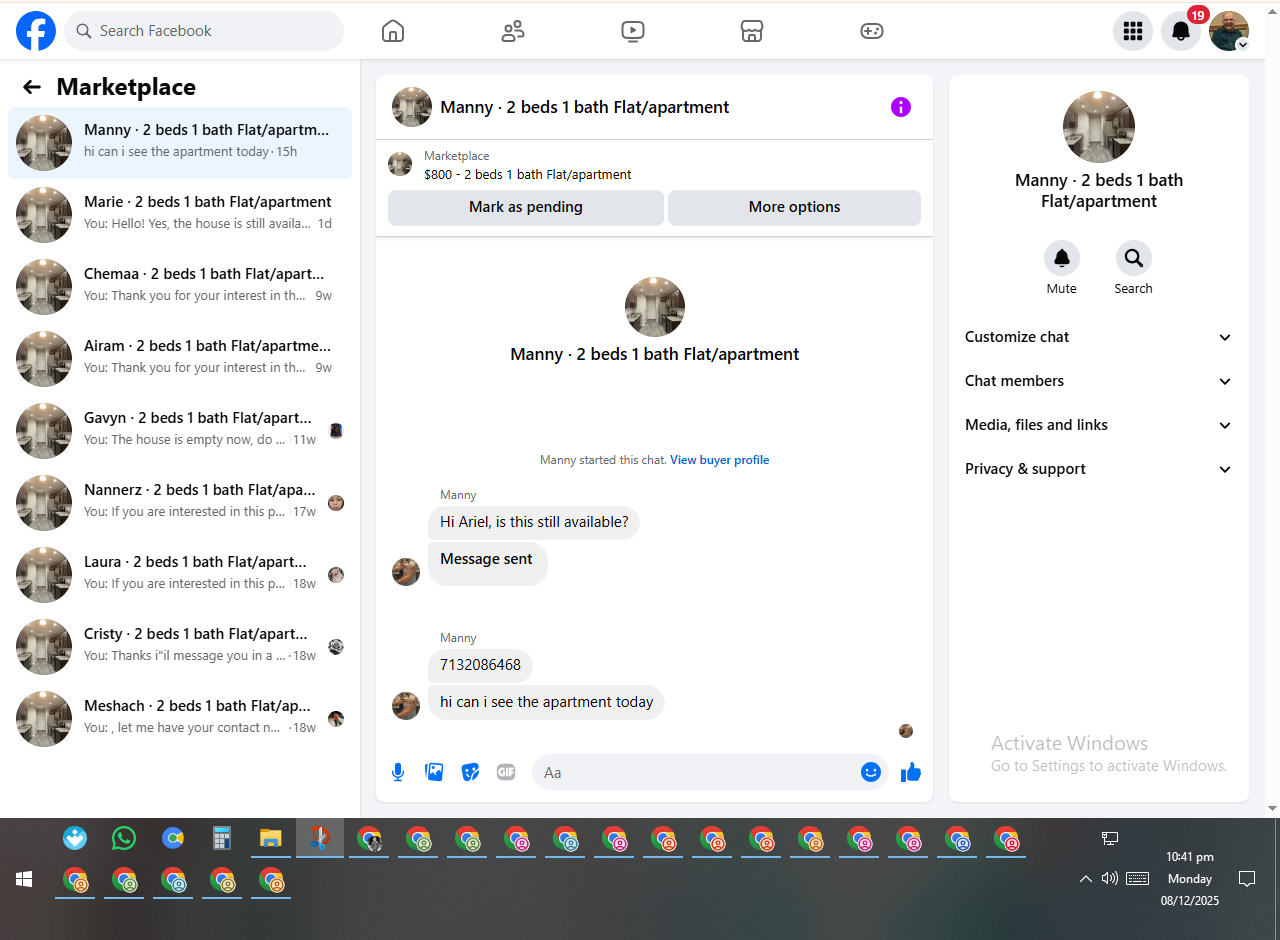
Task: Open the $800 Marketplace listing link
Action: pyautogui.click(x=528, y=174)
